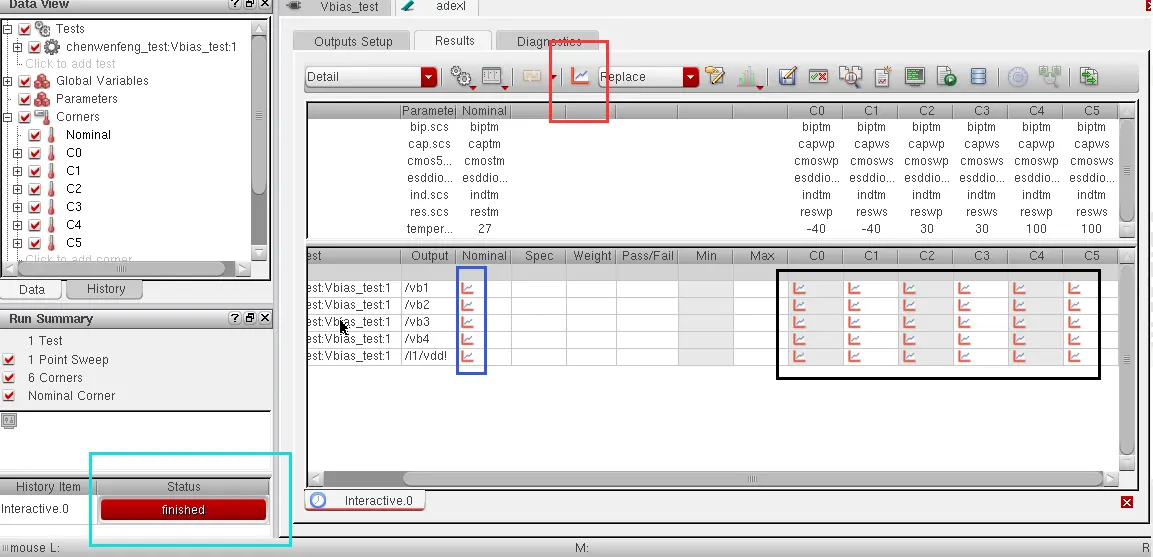Plot /vb2 waveform in Nominal column
The height and width of the screenshot is (557, 1153).
[x=468, y=305]
